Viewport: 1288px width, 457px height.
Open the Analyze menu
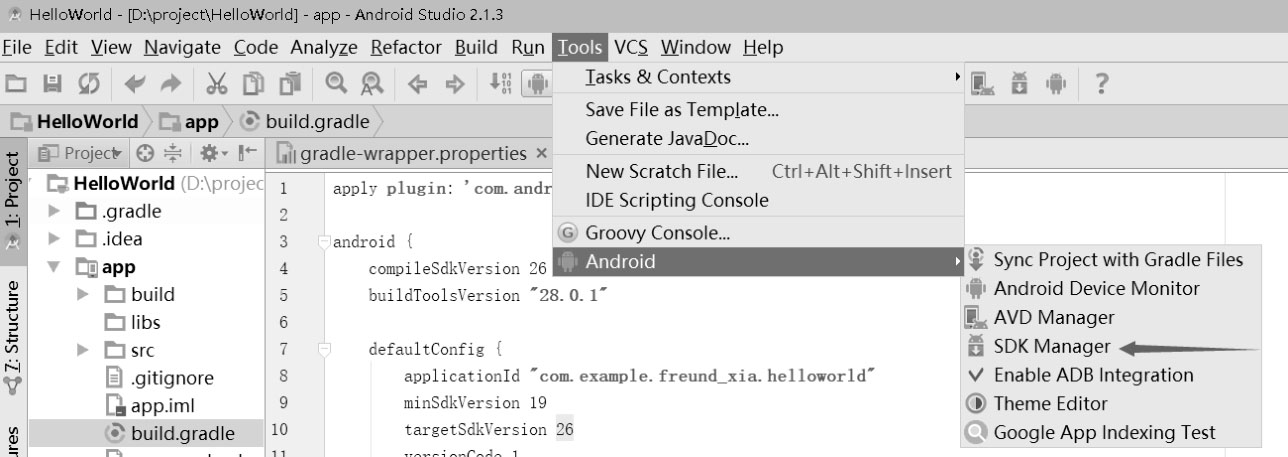[x=324, y=47]
